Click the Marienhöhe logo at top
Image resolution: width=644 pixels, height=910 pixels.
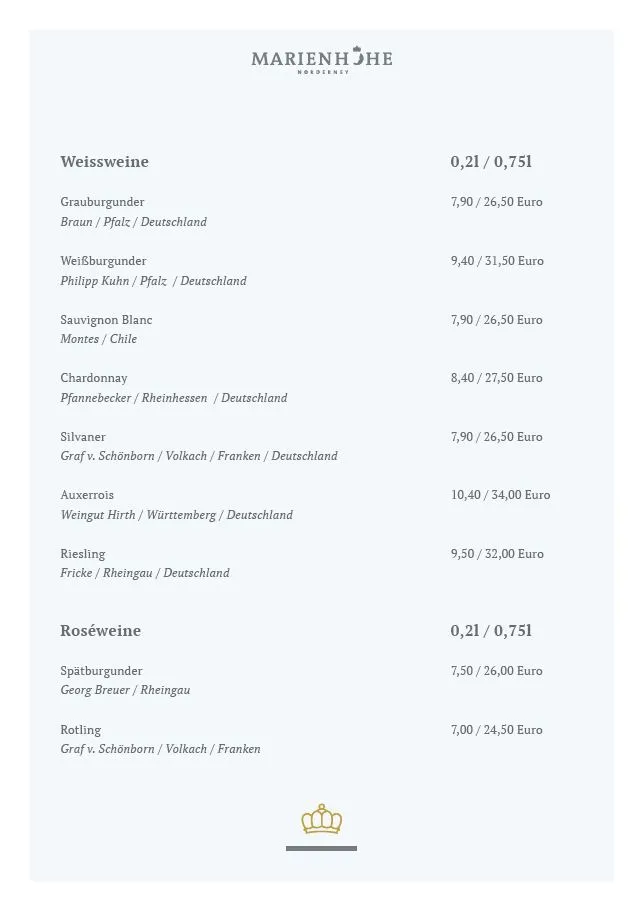321,59
